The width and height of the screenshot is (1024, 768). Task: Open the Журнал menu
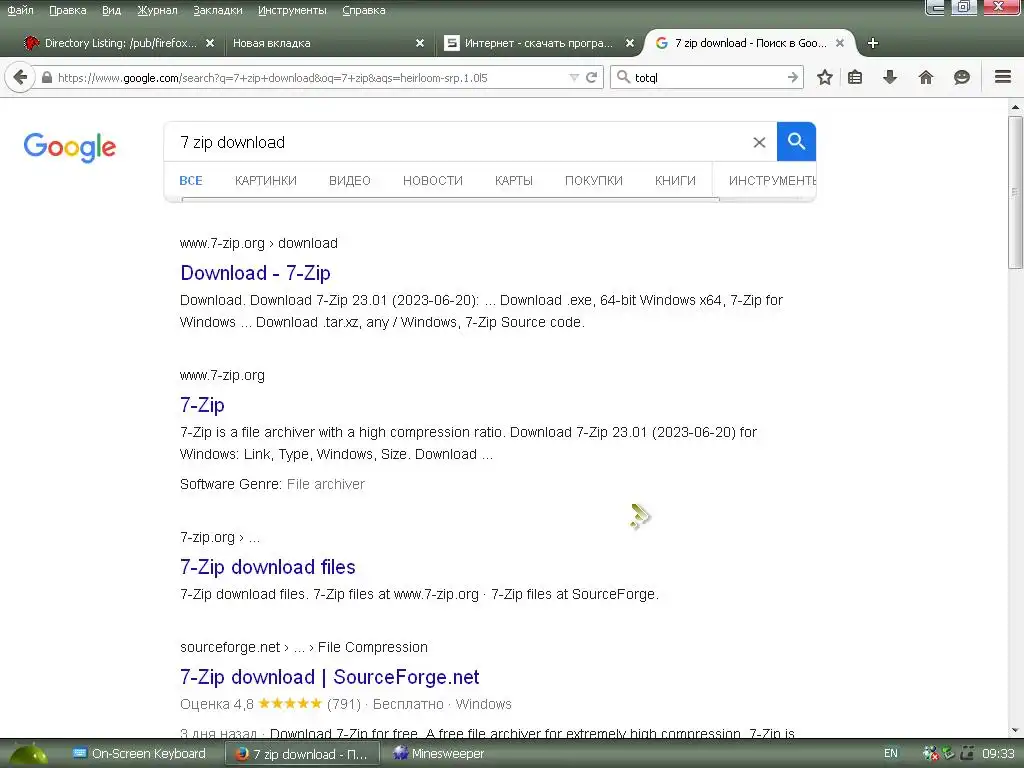(157, 10)
